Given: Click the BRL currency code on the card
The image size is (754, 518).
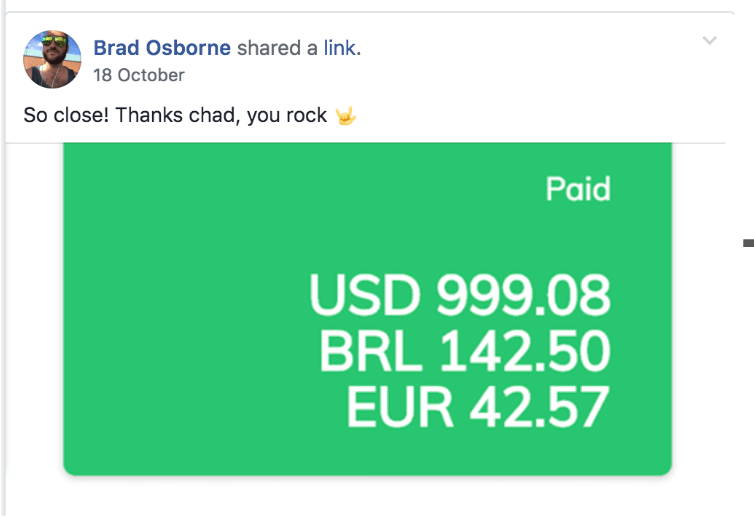Looking at the screenshot, I should click(371, 351).
